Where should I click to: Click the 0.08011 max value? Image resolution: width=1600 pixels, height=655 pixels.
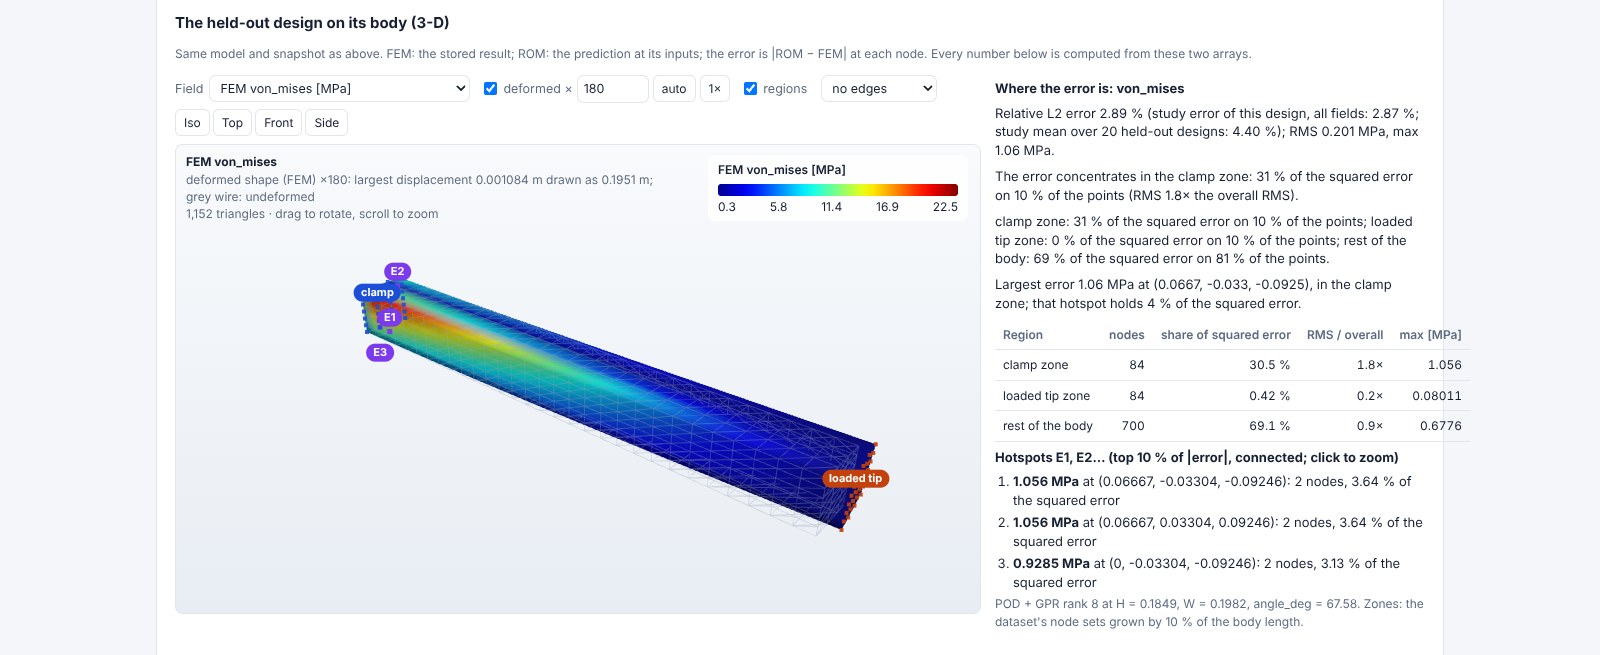pyautogui.click(x=1437, y=396)
